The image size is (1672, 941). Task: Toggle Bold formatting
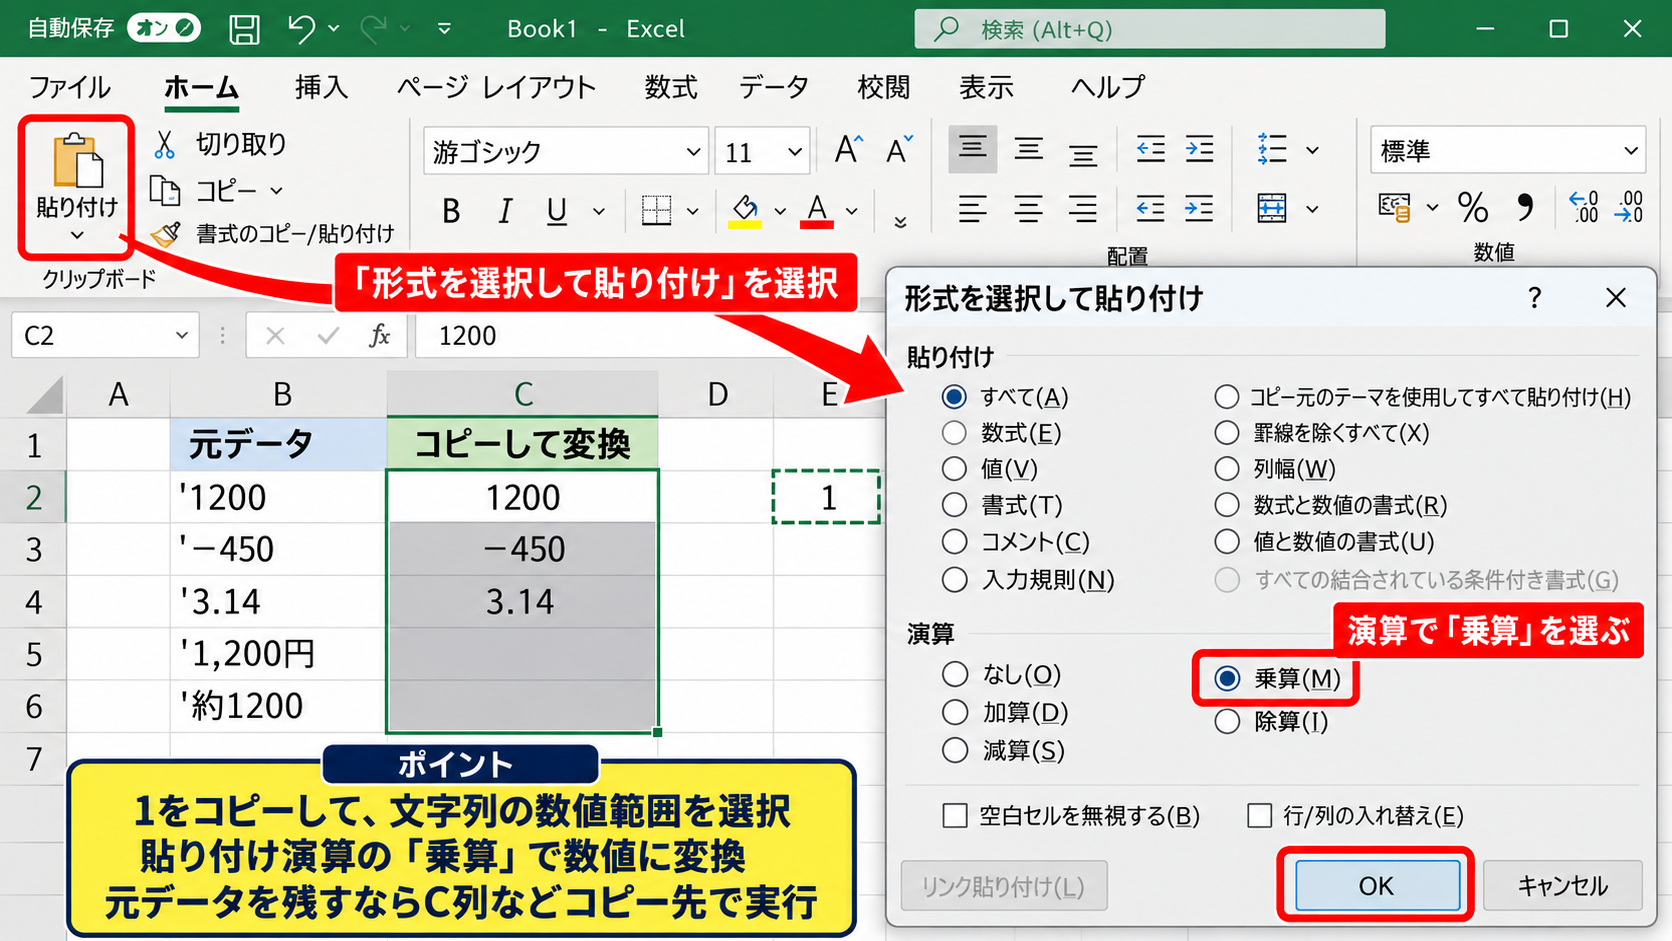[451, 211]
